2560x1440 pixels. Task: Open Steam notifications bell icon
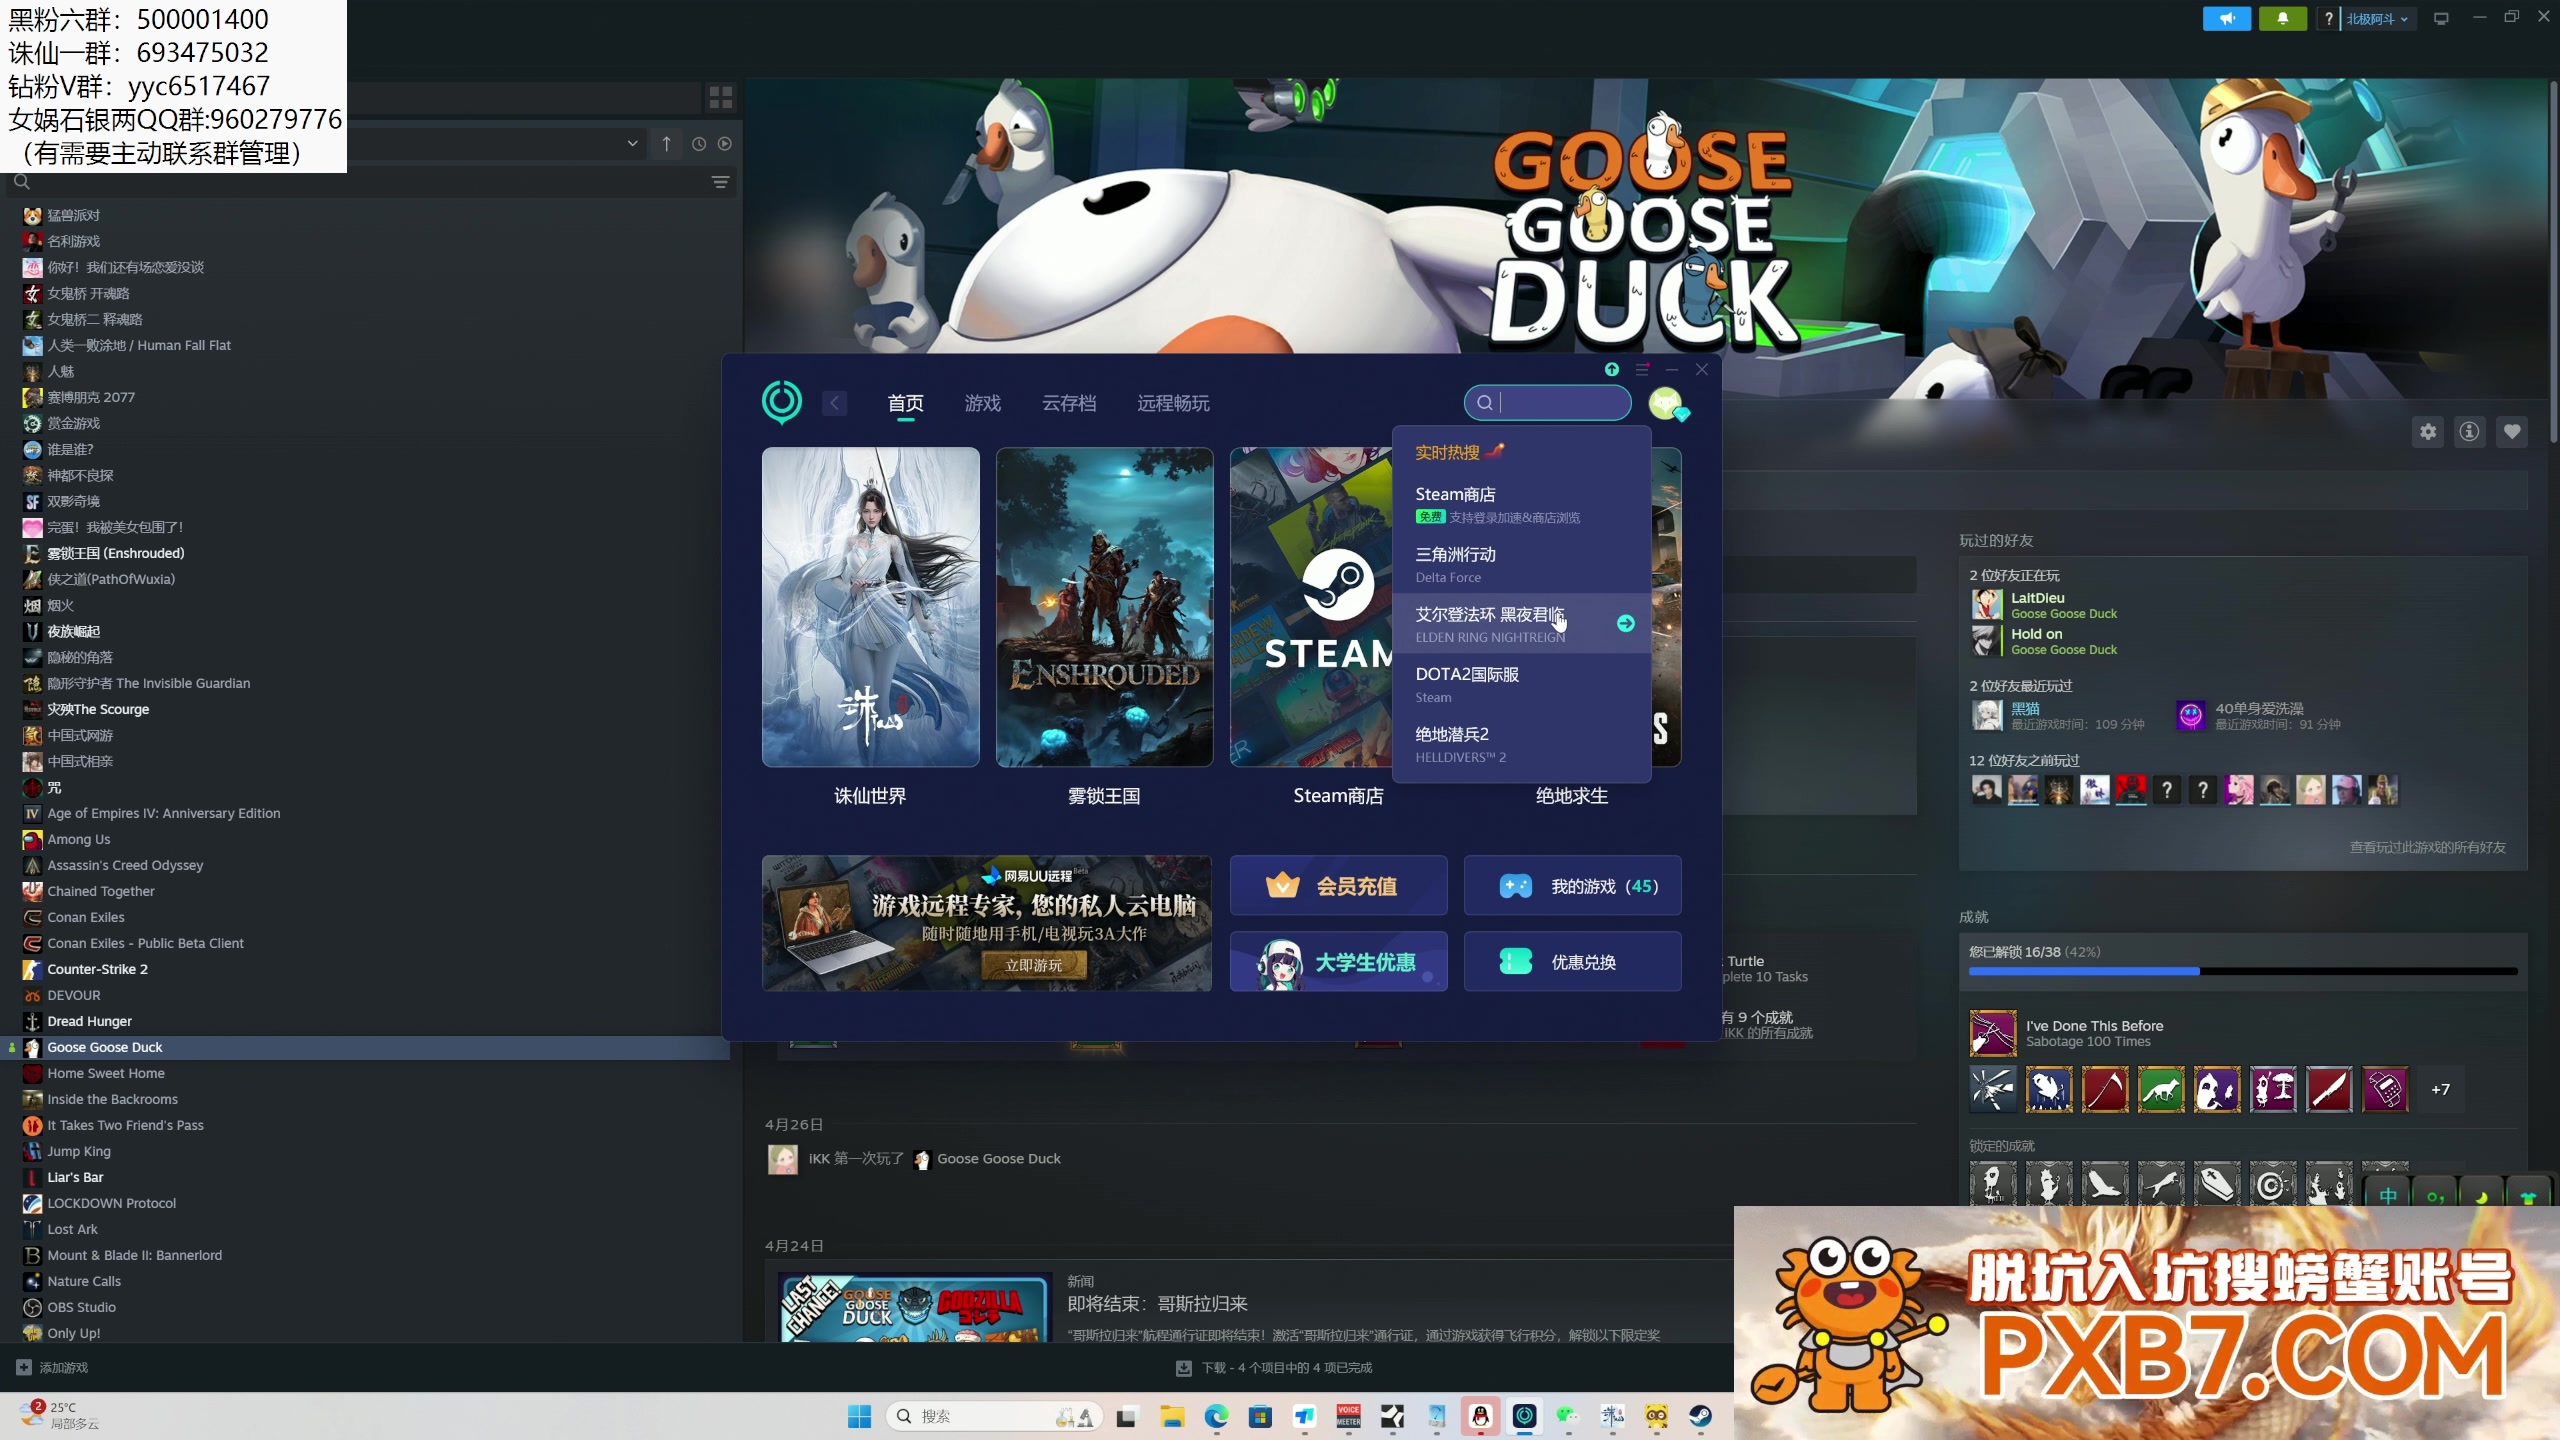[x=2283, y=18]
